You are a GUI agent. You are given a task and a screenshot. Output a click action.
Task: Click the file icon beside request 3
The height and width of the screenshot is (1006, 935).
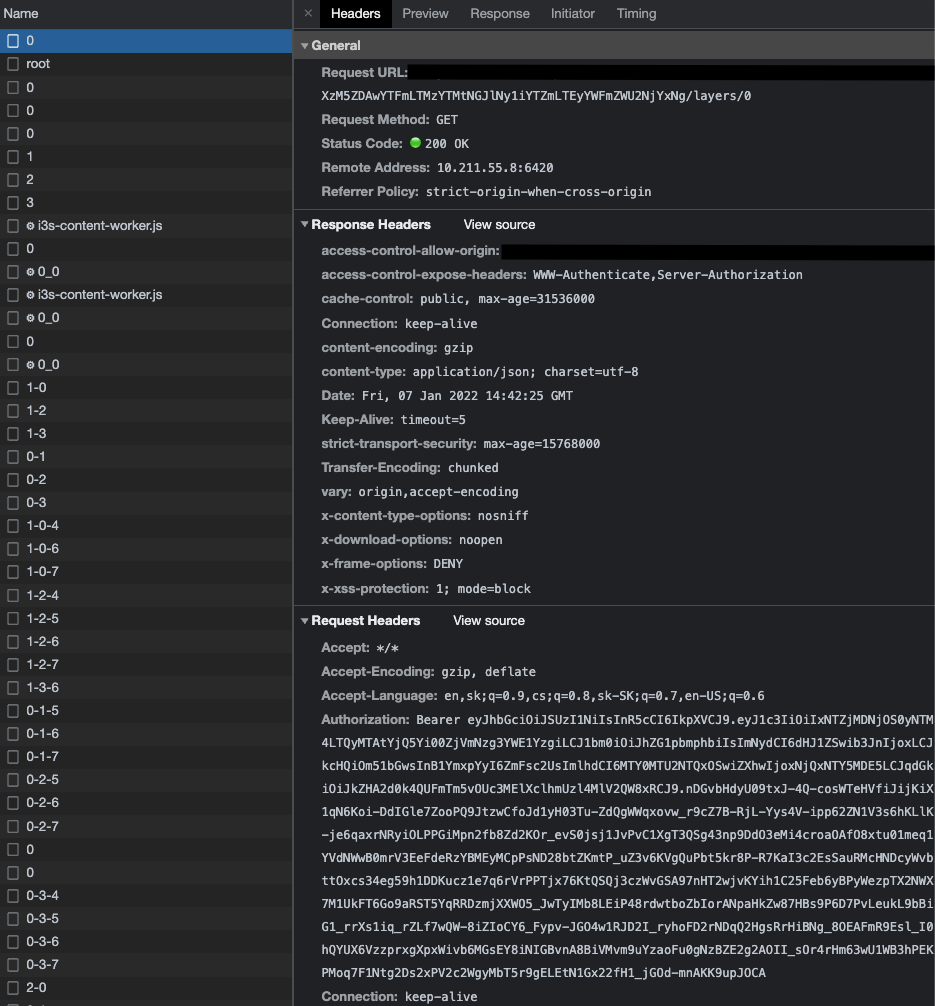tap(13, 203)
